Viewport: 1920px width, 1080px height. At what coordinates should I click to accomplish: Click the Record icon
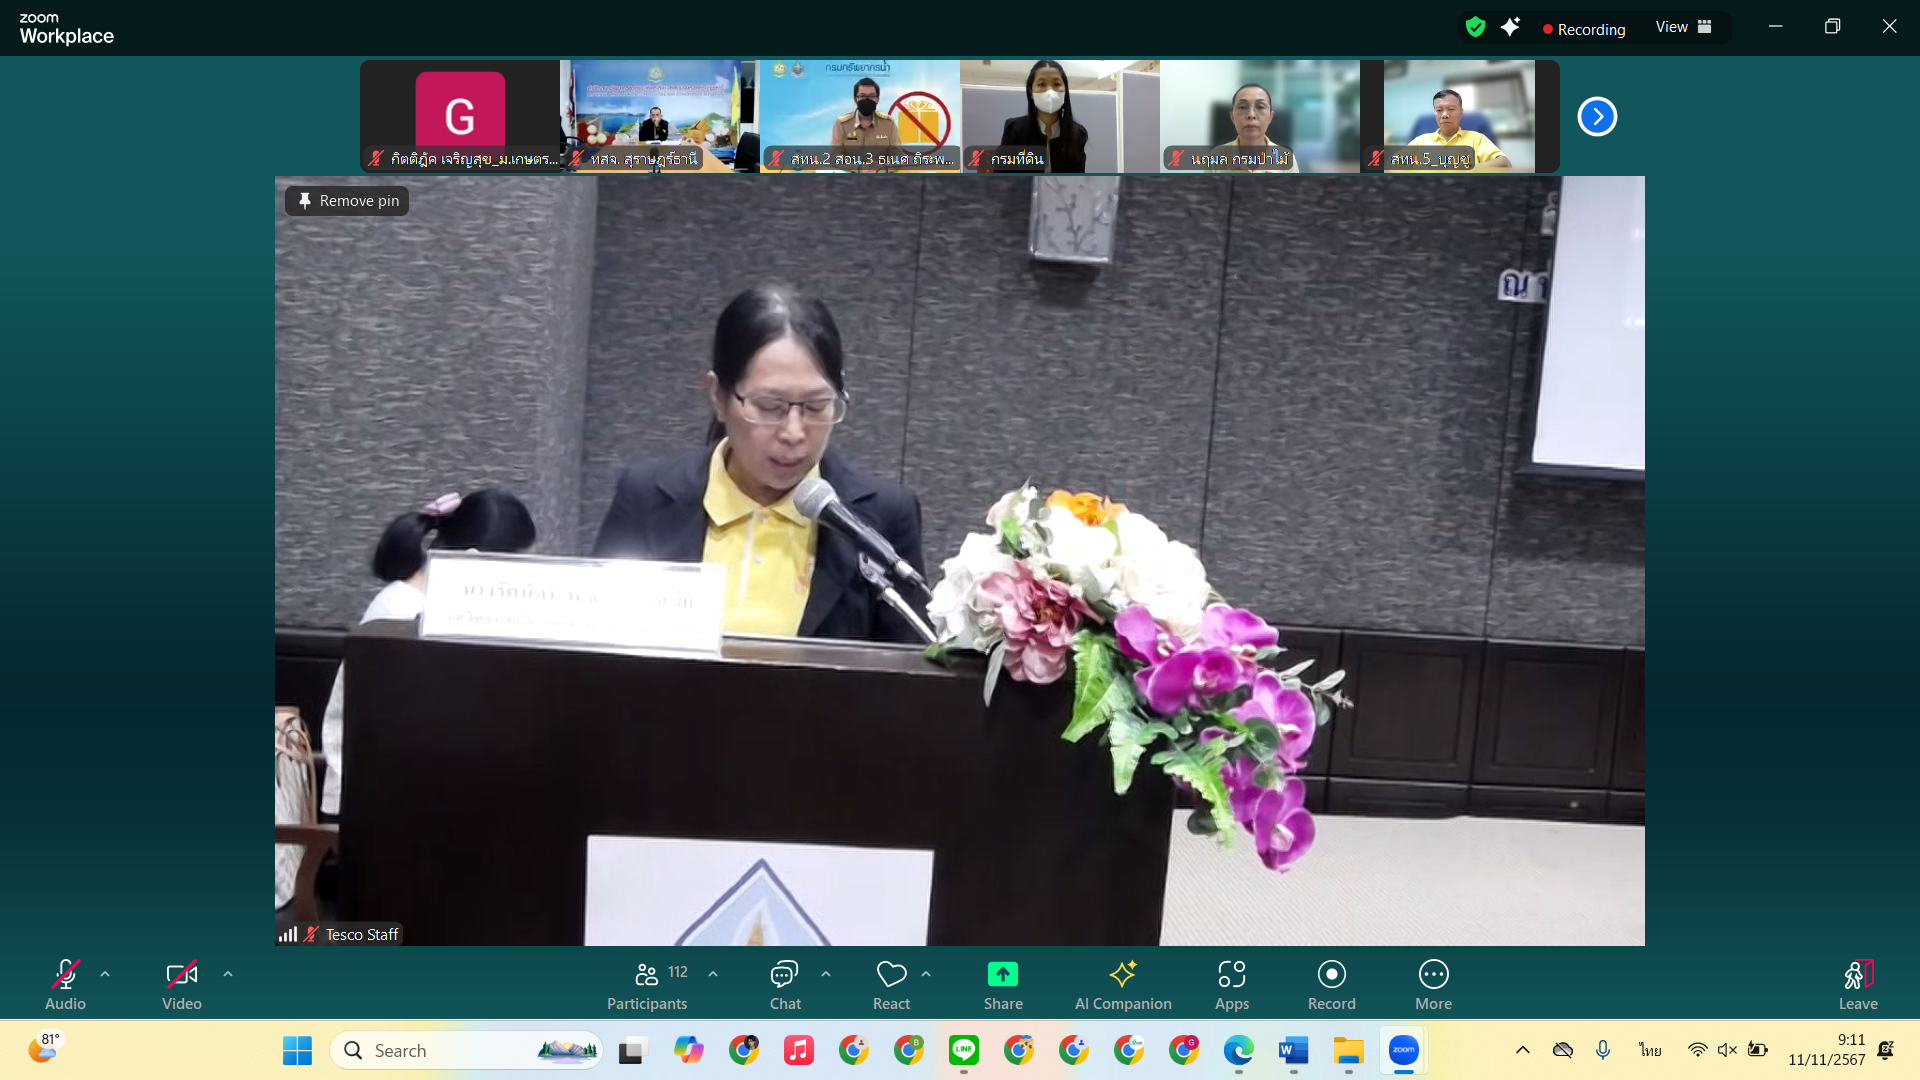tap(1331, 975)
